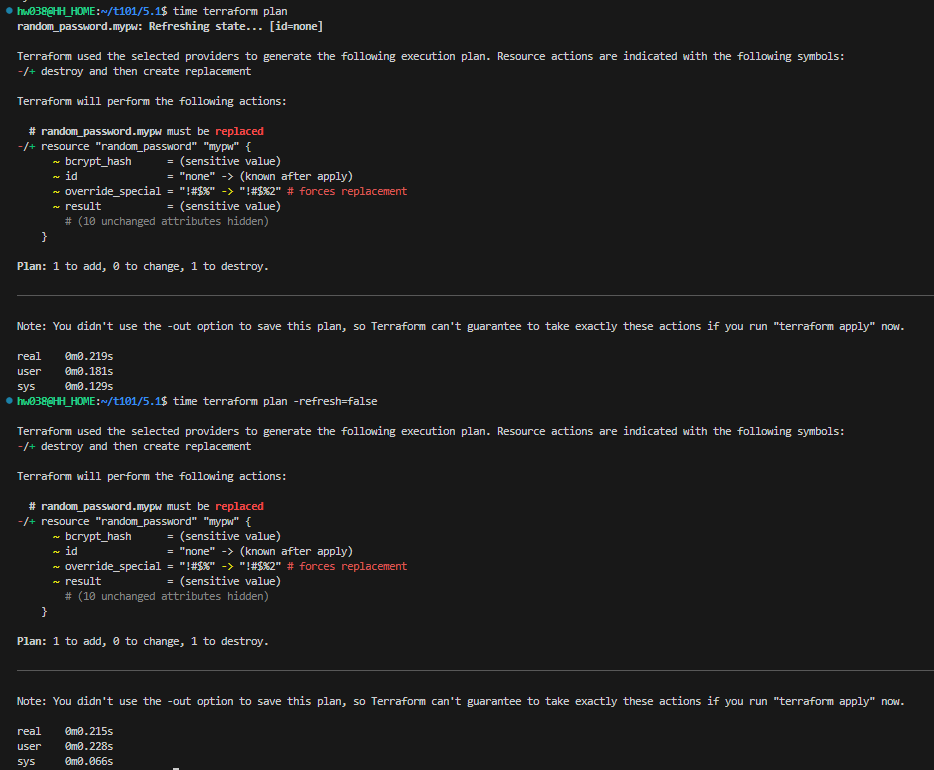Click the terminal cursor after the sys 0m0.066s line
The height and width of the screenshot is (770, 934).
(176, 768)
